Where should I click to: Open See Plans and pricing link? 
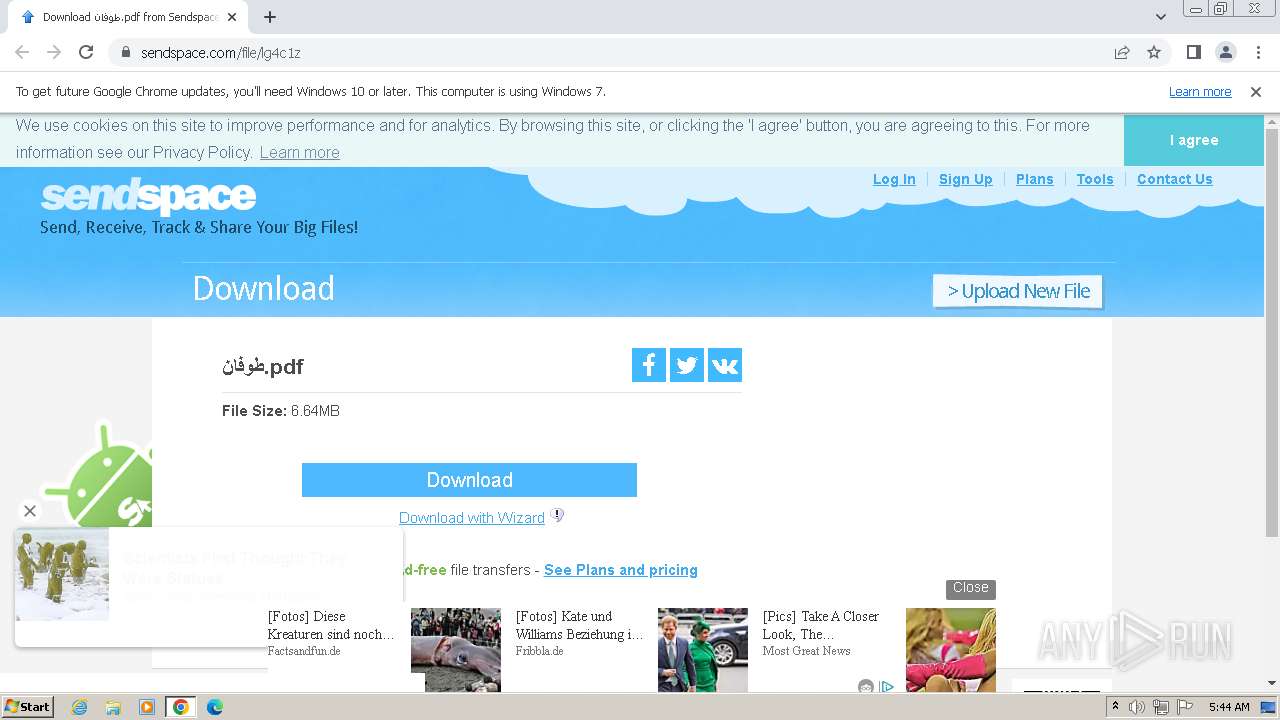click(x=621, y=570)
